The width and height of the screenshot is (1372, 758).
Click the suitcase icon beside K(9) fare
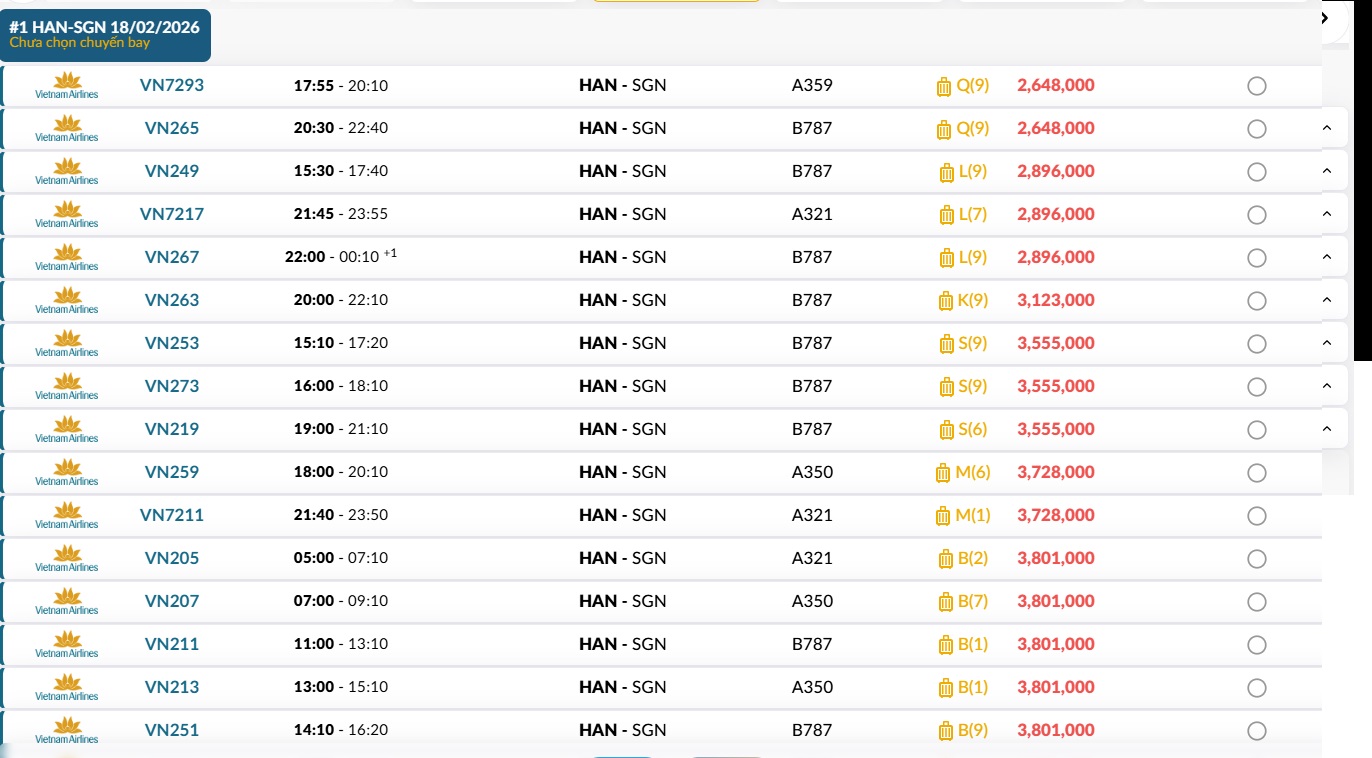[946, 301]
